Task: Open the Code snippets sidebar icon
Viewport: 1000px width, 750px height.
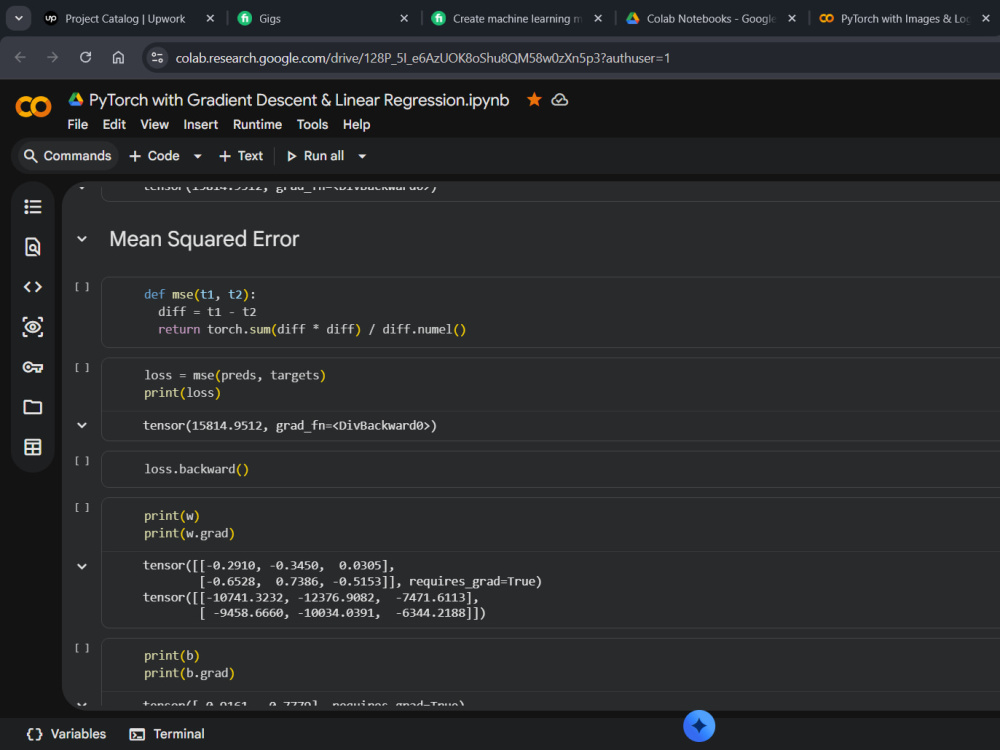Action: [33, 287]
